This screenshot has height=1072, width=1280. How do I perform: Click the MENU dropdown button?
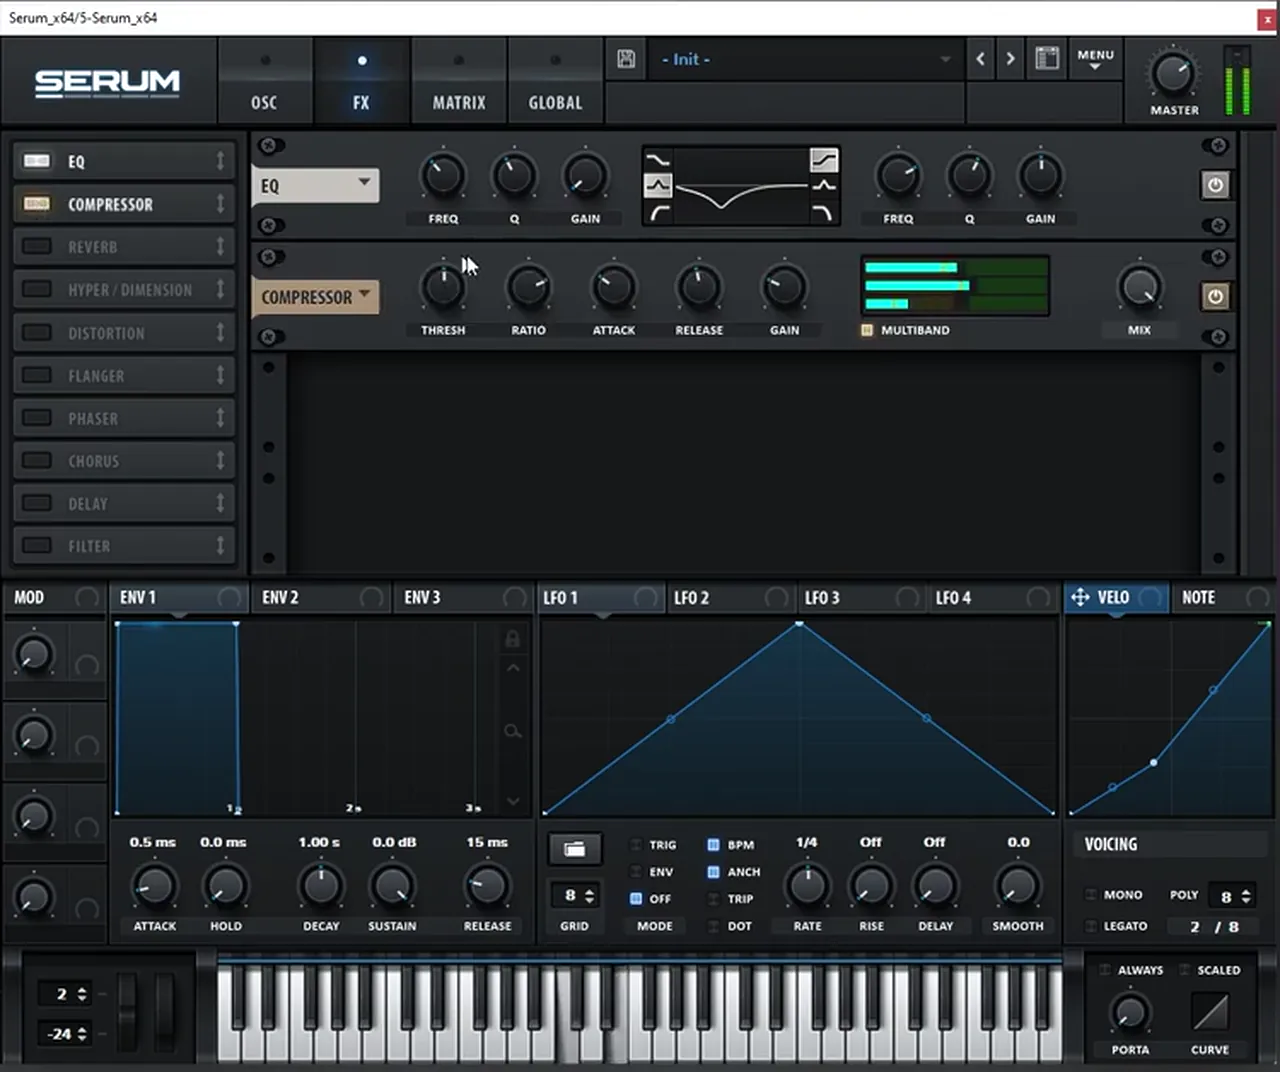click(x=1095, y=59)
